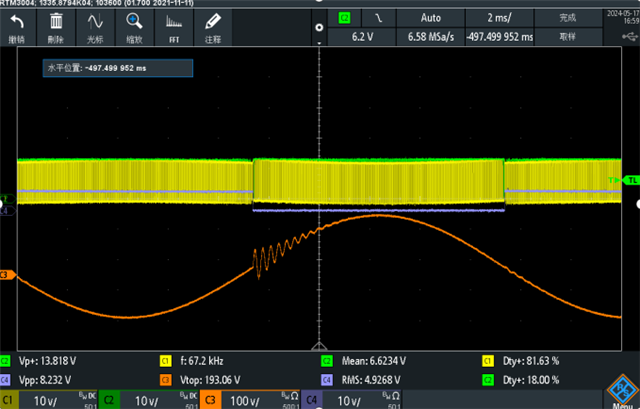Select the Mean: 6.6234 V measurement
Viewport: 640px width, 409px height.
click(x=373, y=361)
